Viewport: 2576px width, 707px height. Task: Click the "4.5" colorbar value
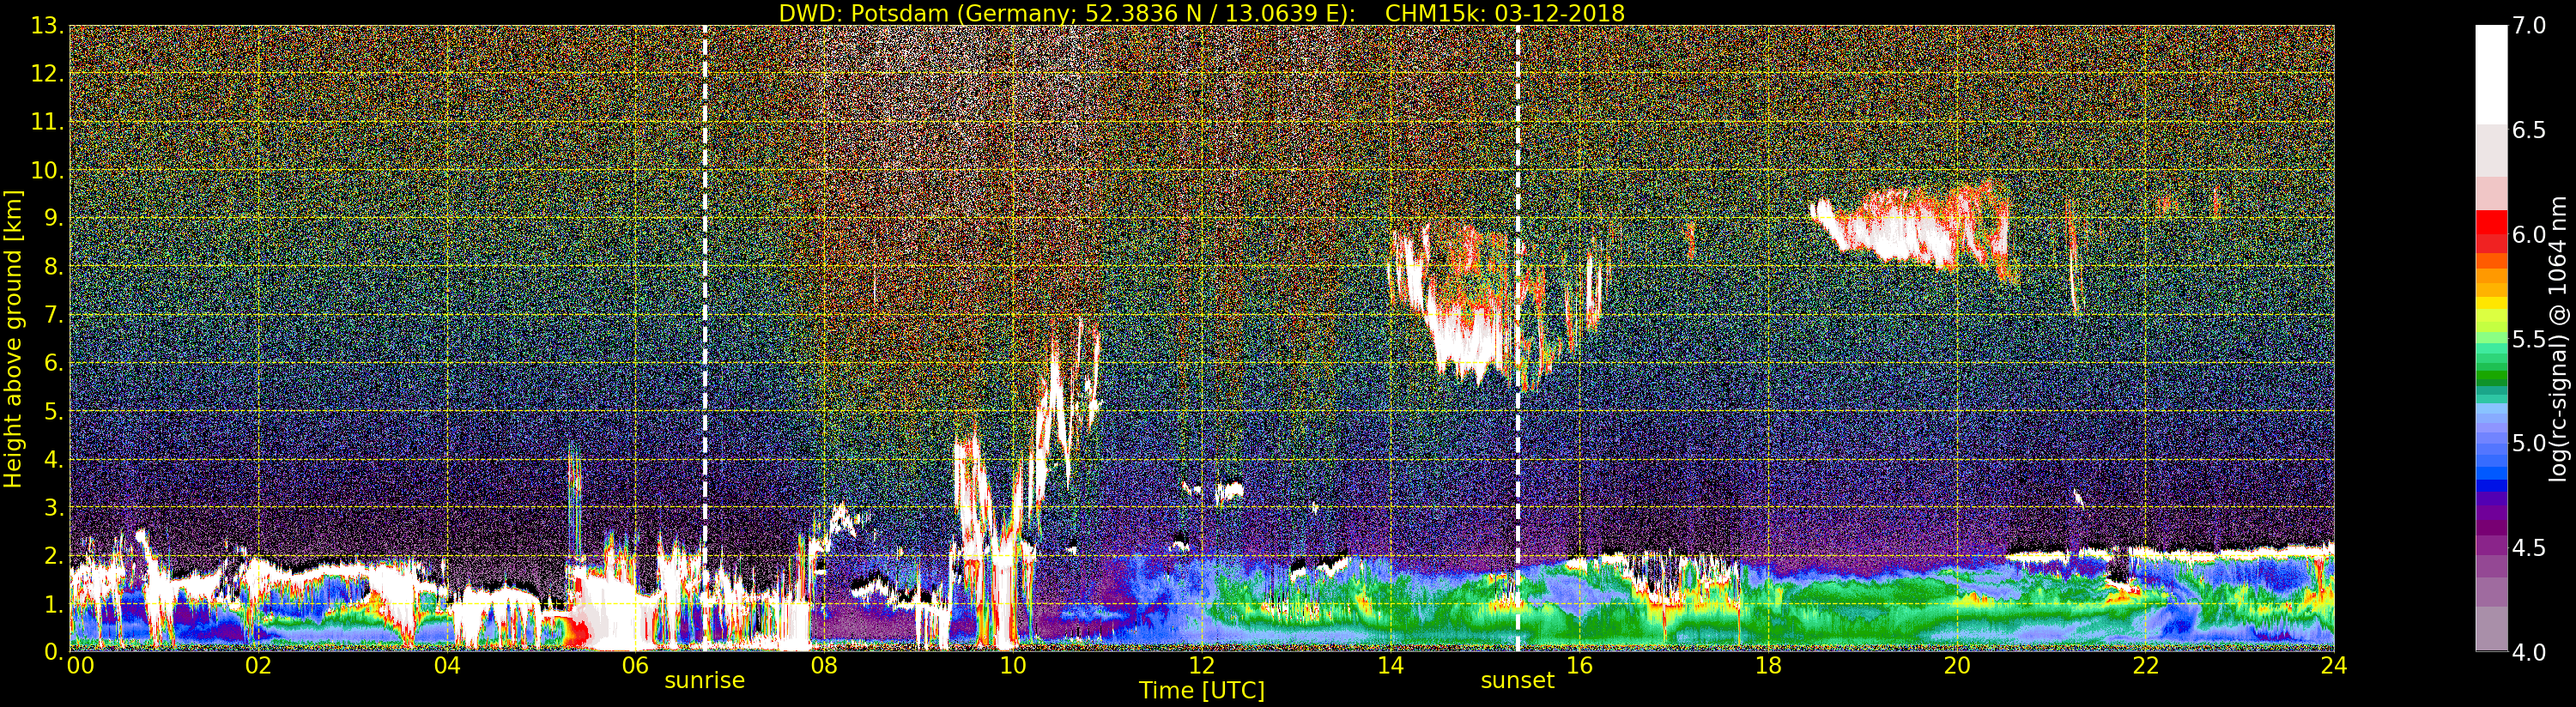[2529, 547]
